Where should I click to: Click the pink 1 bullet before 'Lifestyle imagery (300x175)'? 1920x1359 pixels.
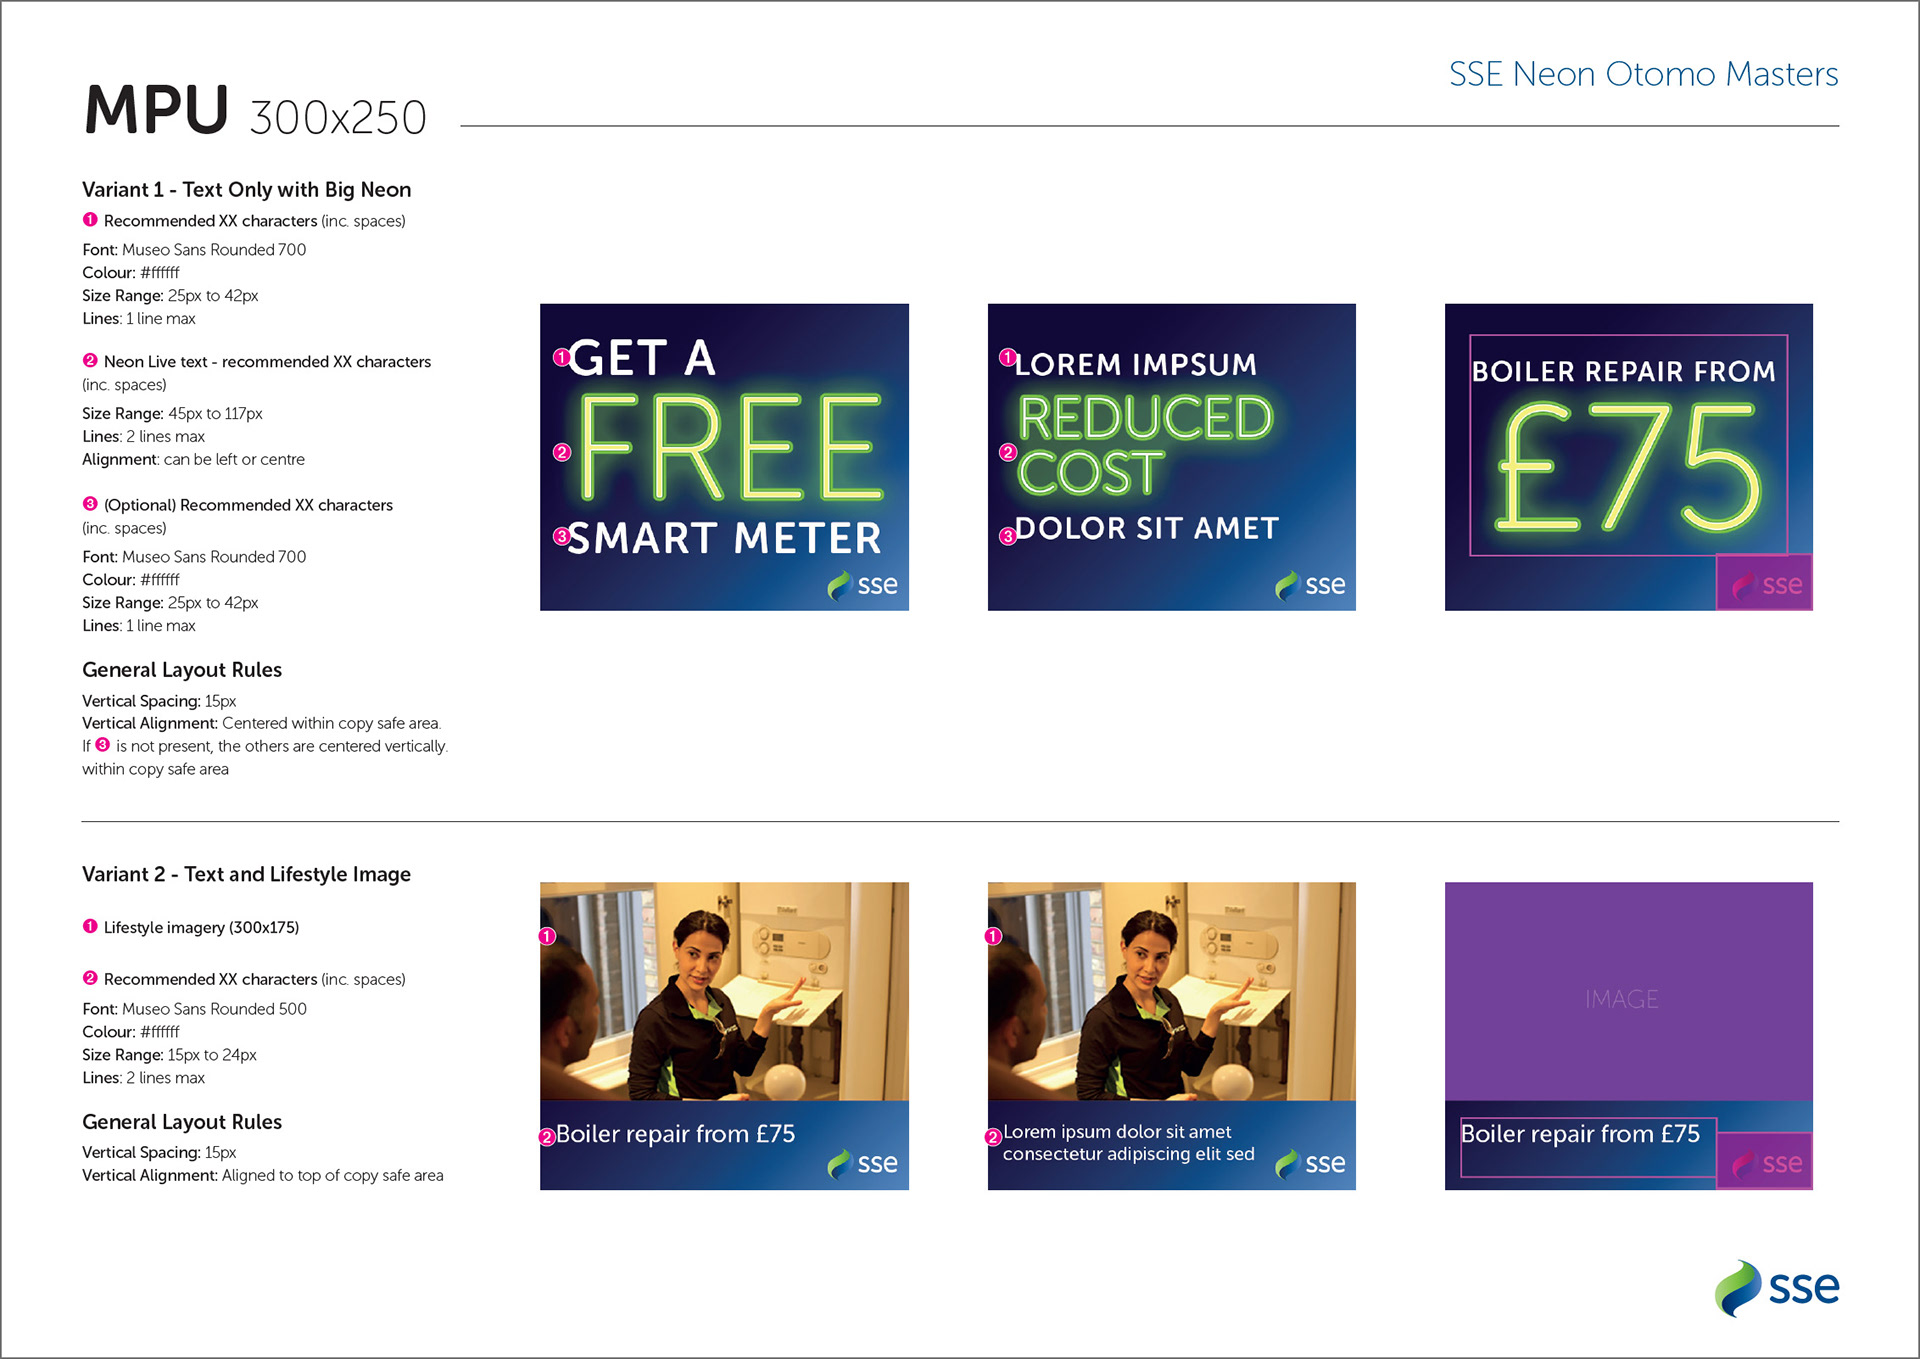coord(90,926)
